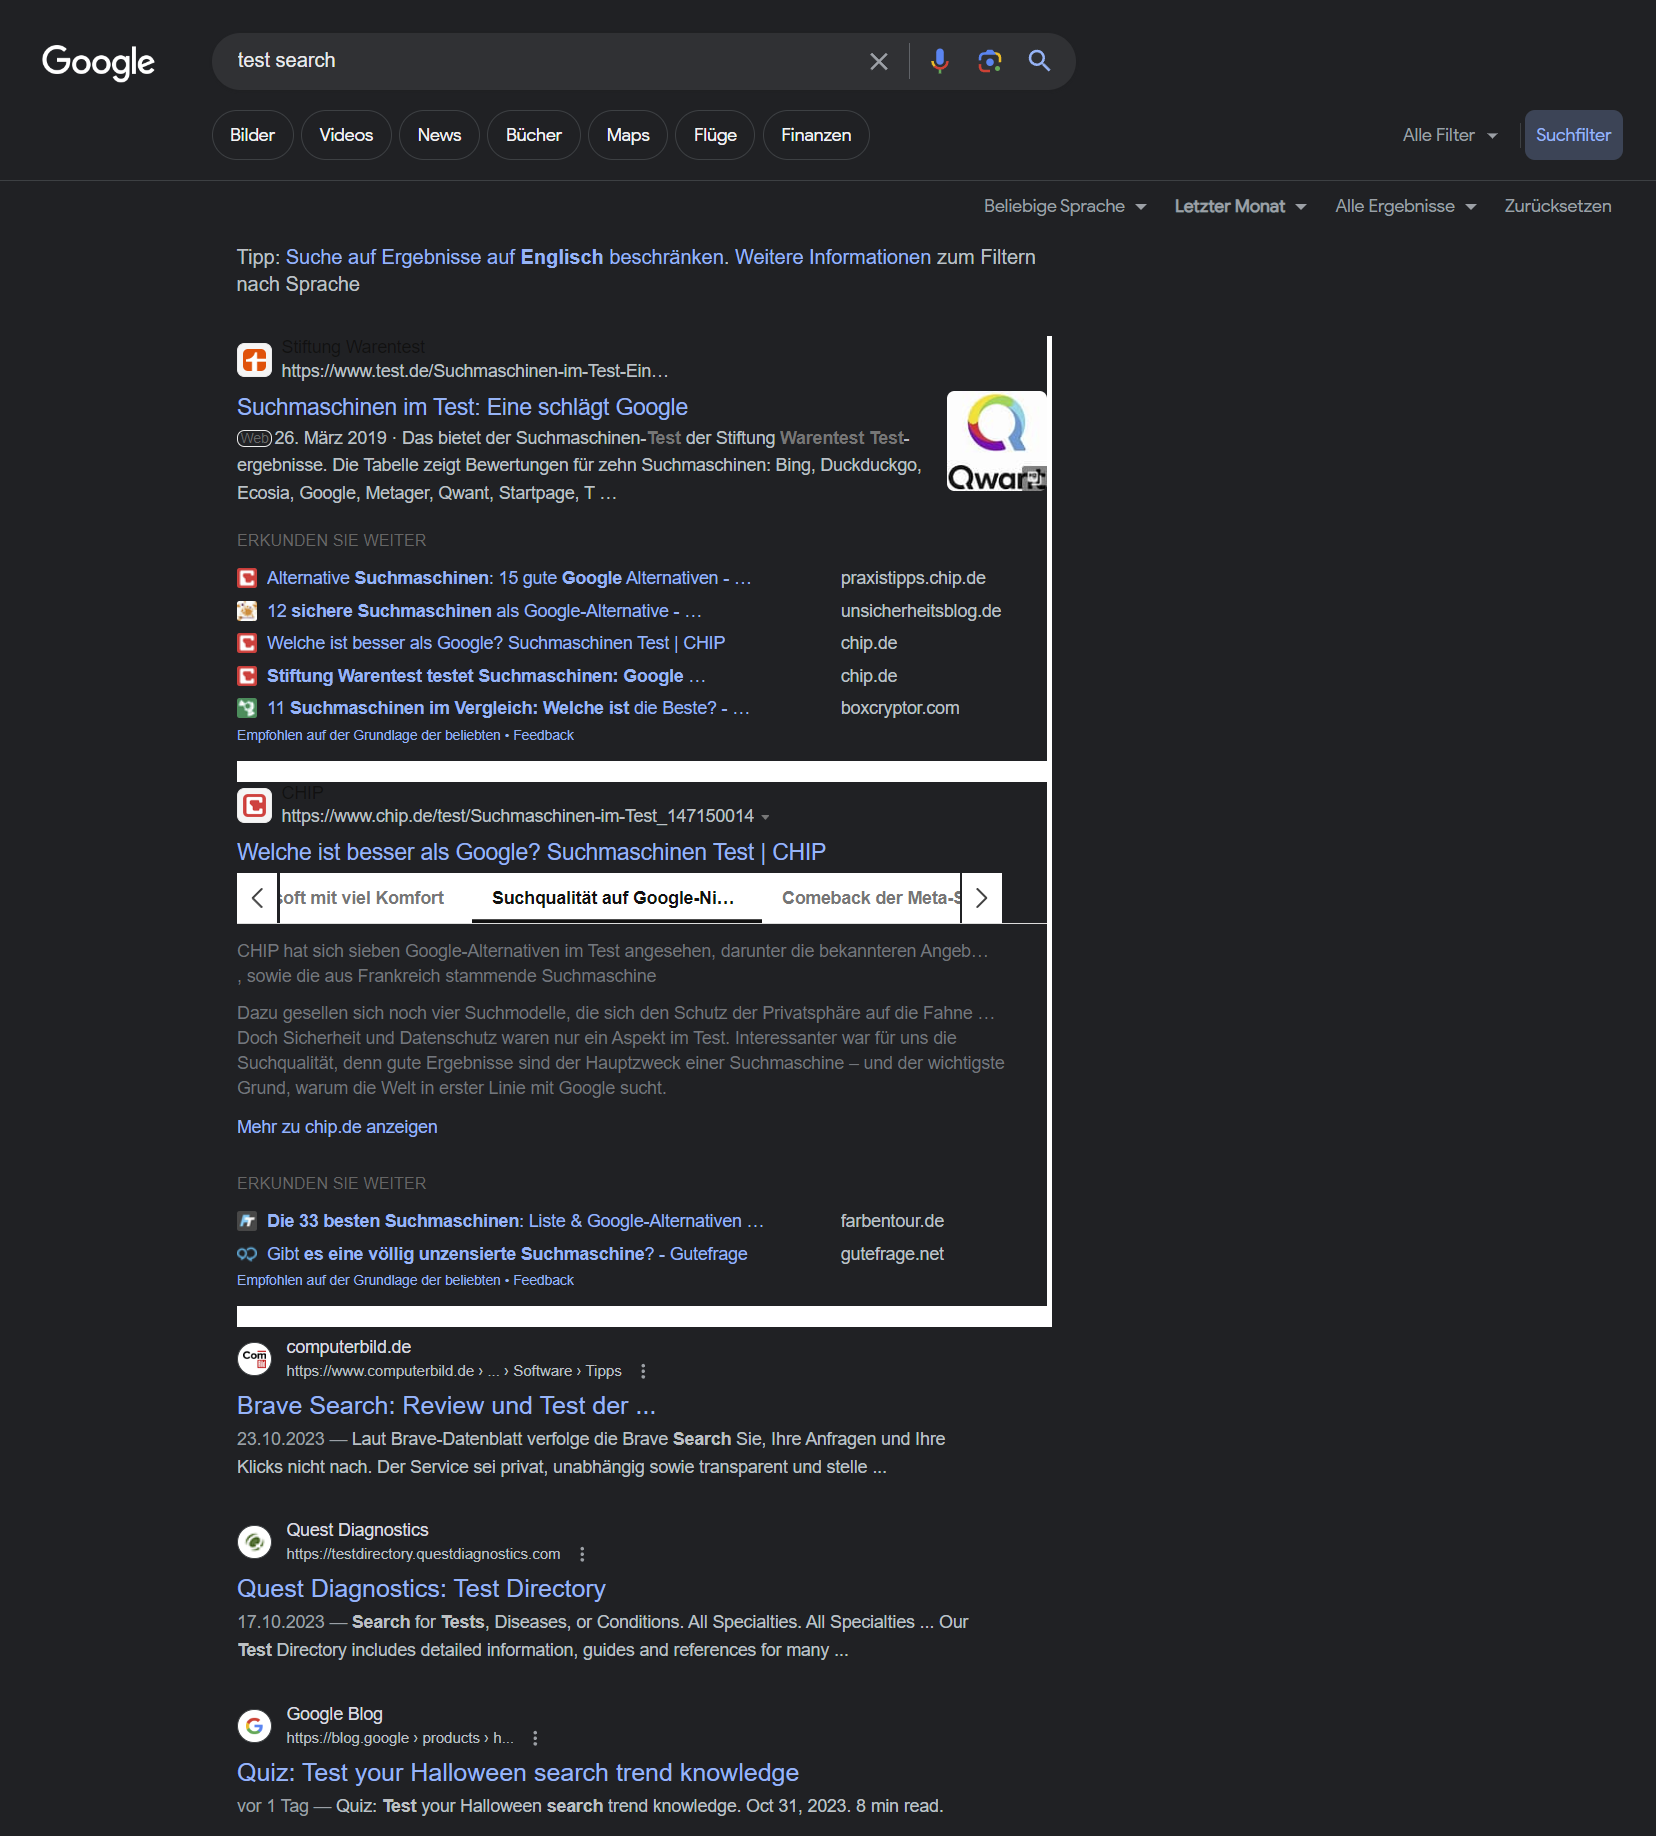Click Zurücksetzen to reset filters
The image size is (1656, 1836).
click(x=1558, y=206)
